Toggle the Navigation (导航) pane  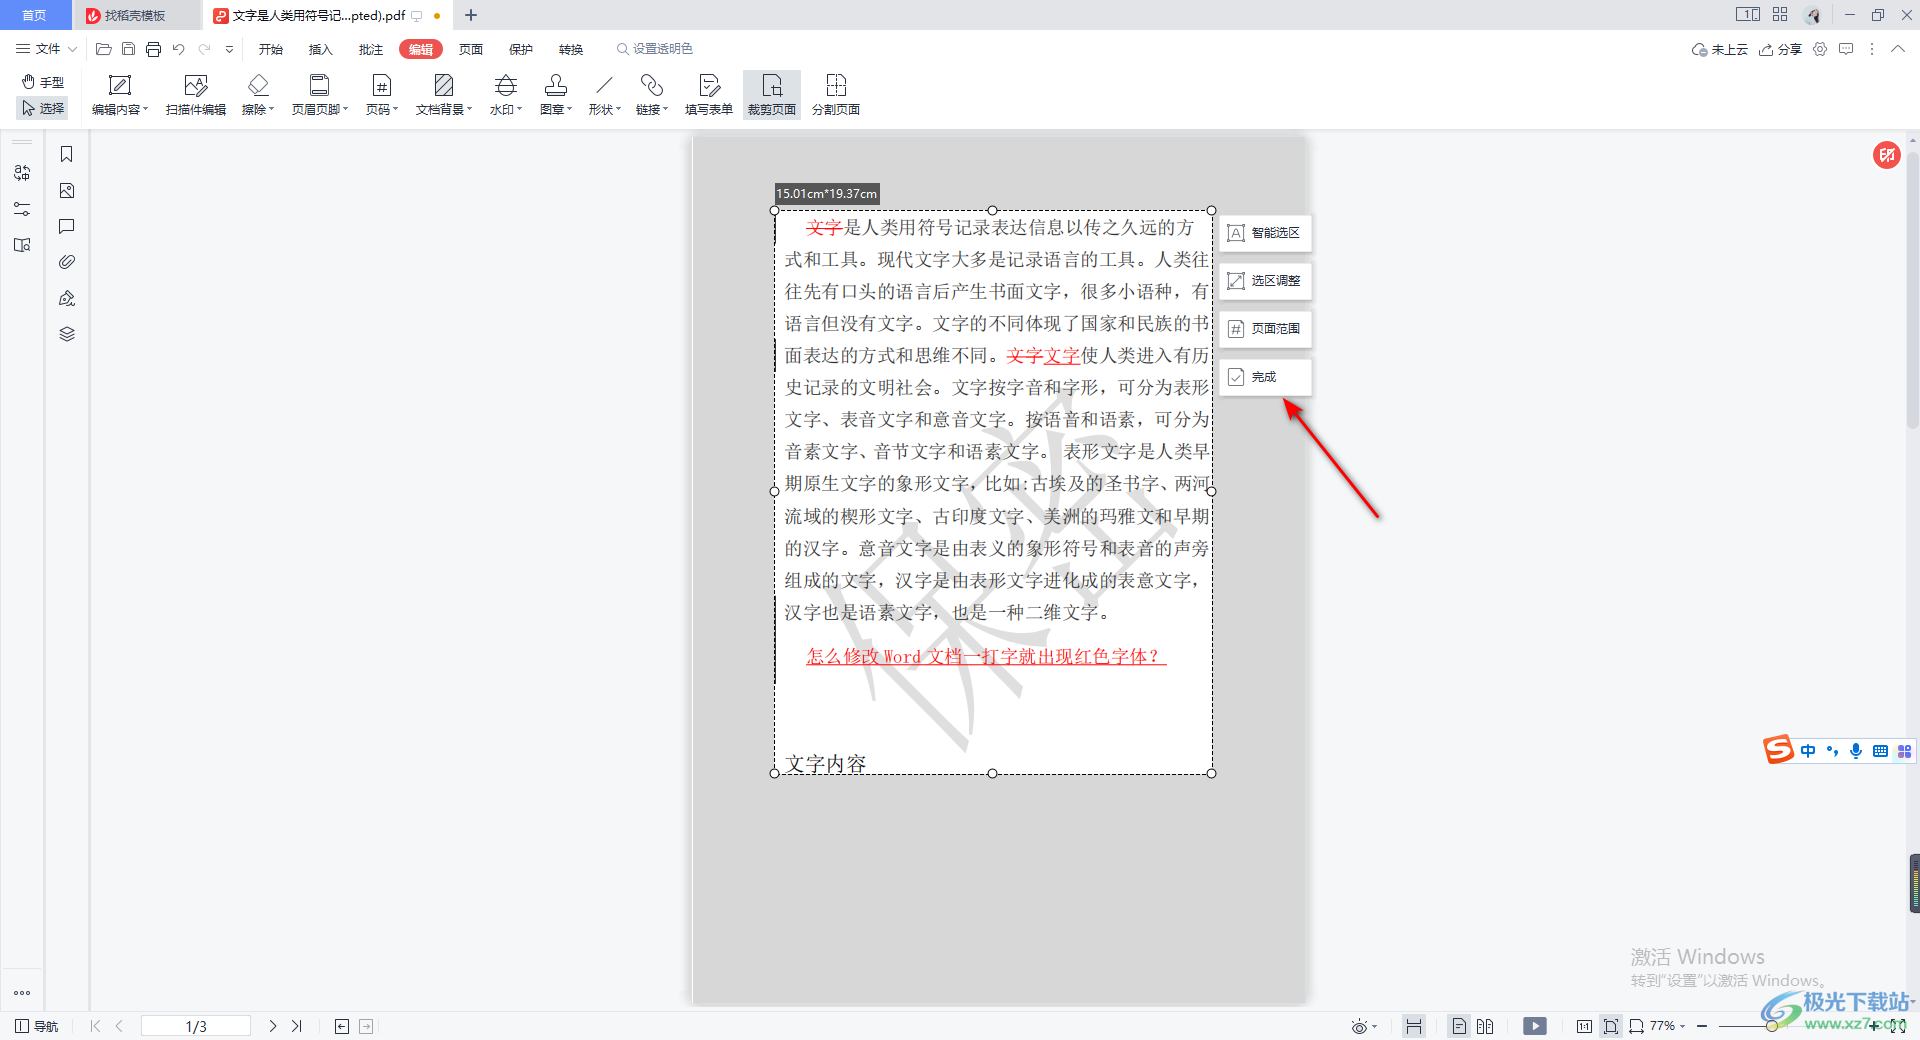(37, 1026)
